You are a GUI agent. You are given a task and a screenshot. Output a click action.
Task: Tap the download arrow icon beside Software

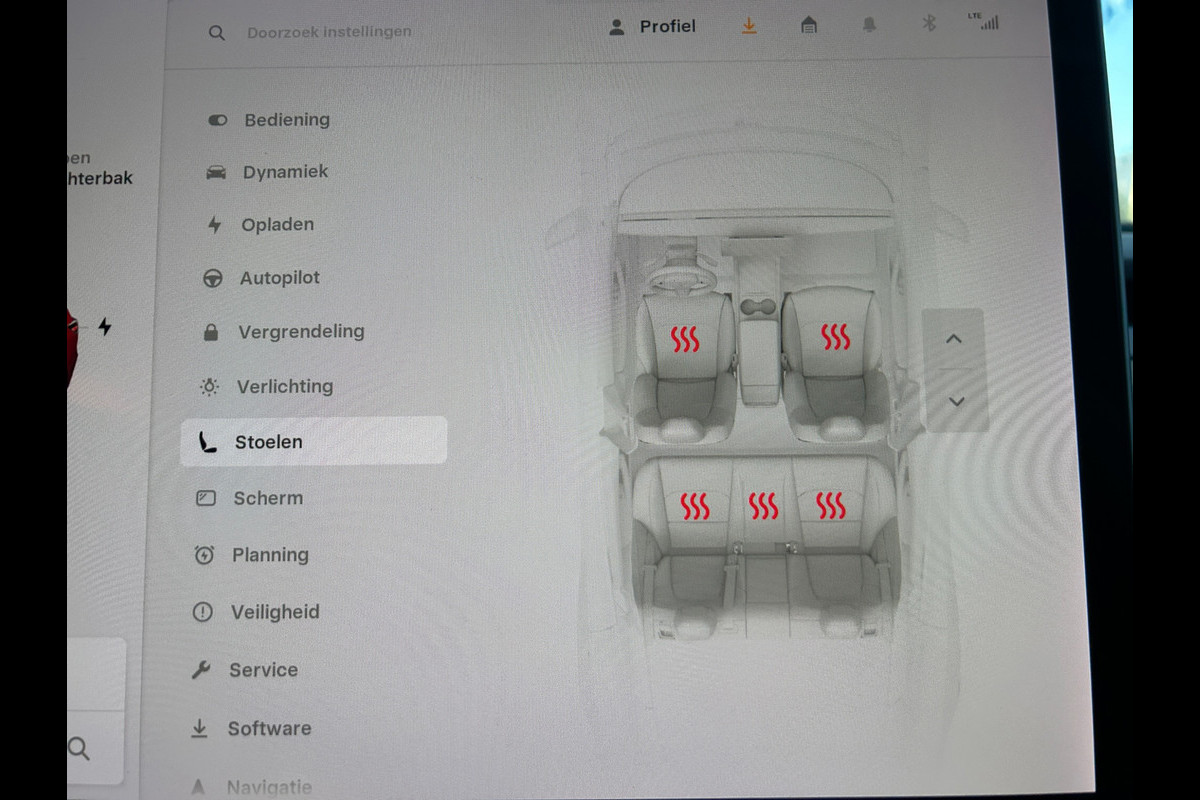click(199, 729)
